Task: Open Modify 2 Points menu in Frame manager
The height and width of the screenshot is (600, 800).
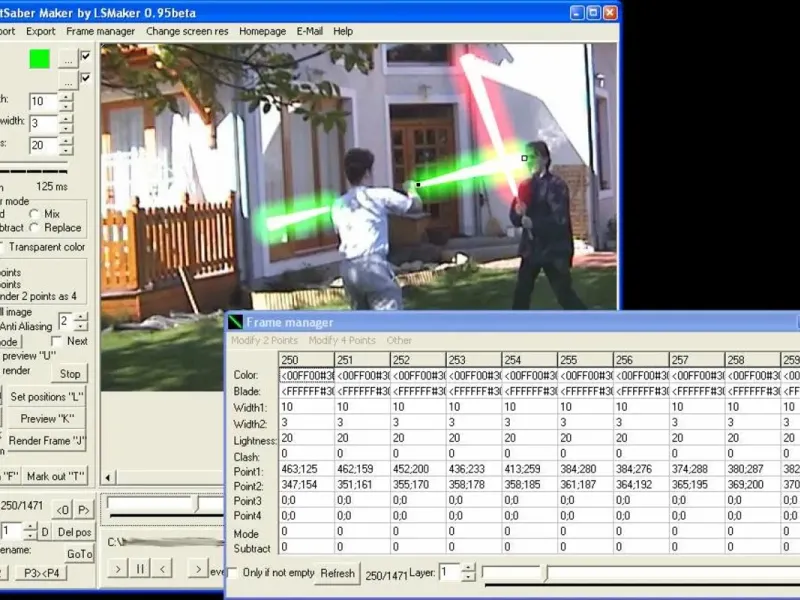Action: 264,340
